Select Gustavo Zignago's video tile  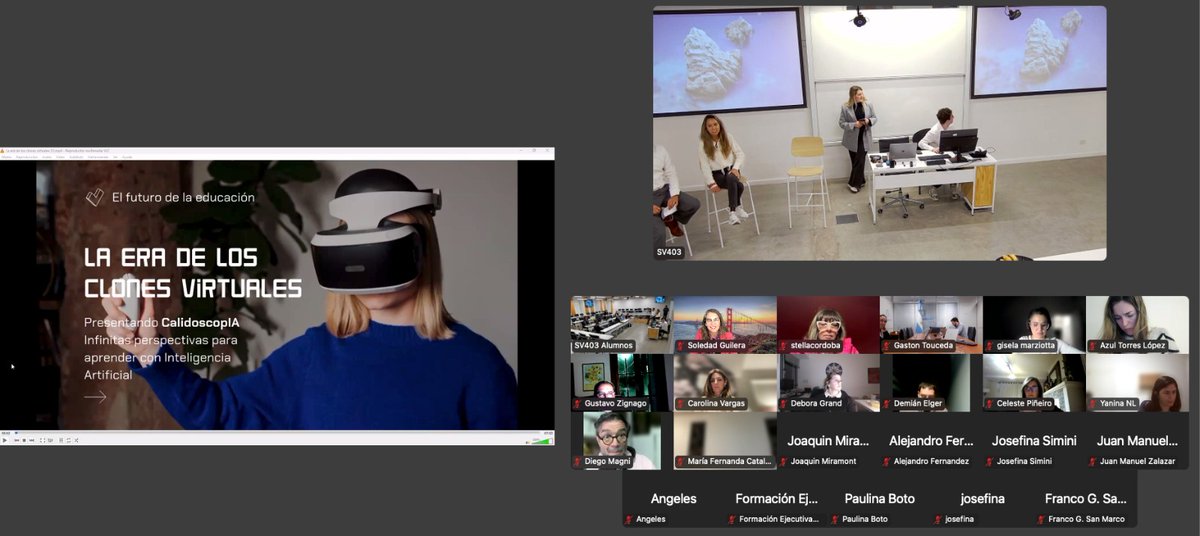pyautogui.click(x=622, y=383)
